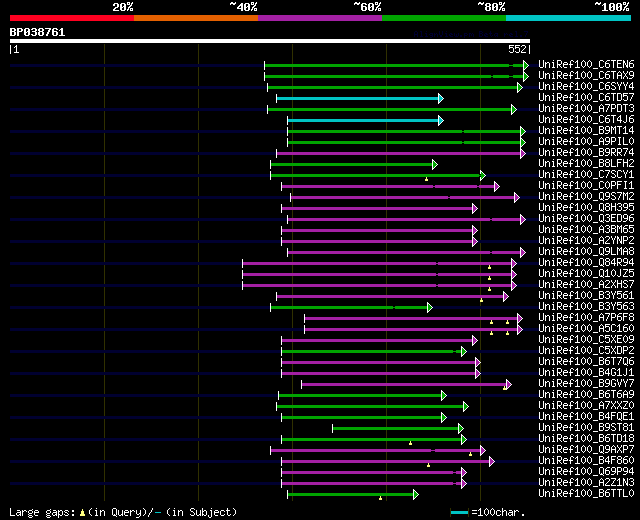Click the yellow gap marker under B6TD18

click(410, 443)
